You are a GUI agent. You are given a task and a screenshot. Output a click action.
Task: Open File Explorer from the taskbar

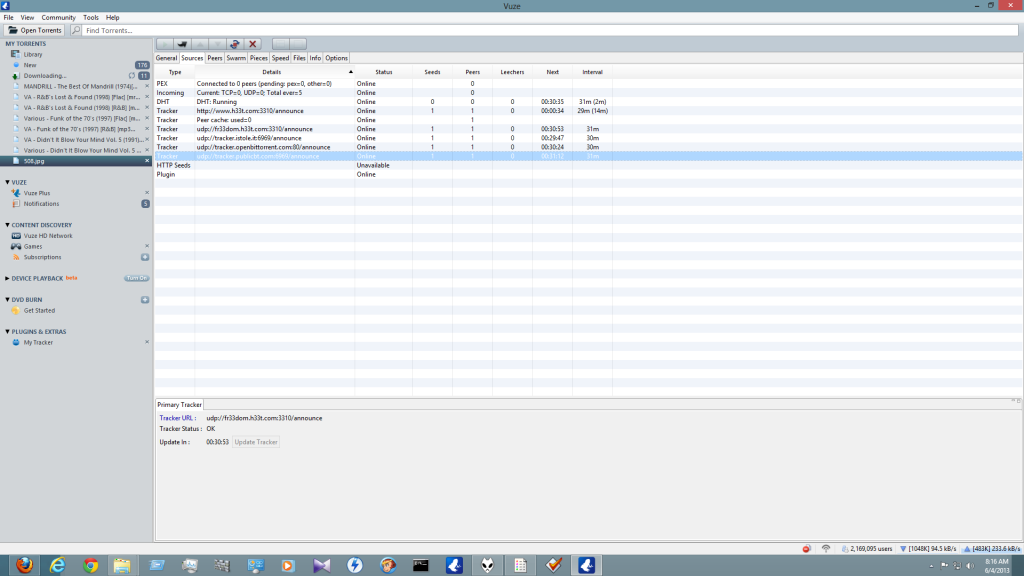(x=122, y=565)
